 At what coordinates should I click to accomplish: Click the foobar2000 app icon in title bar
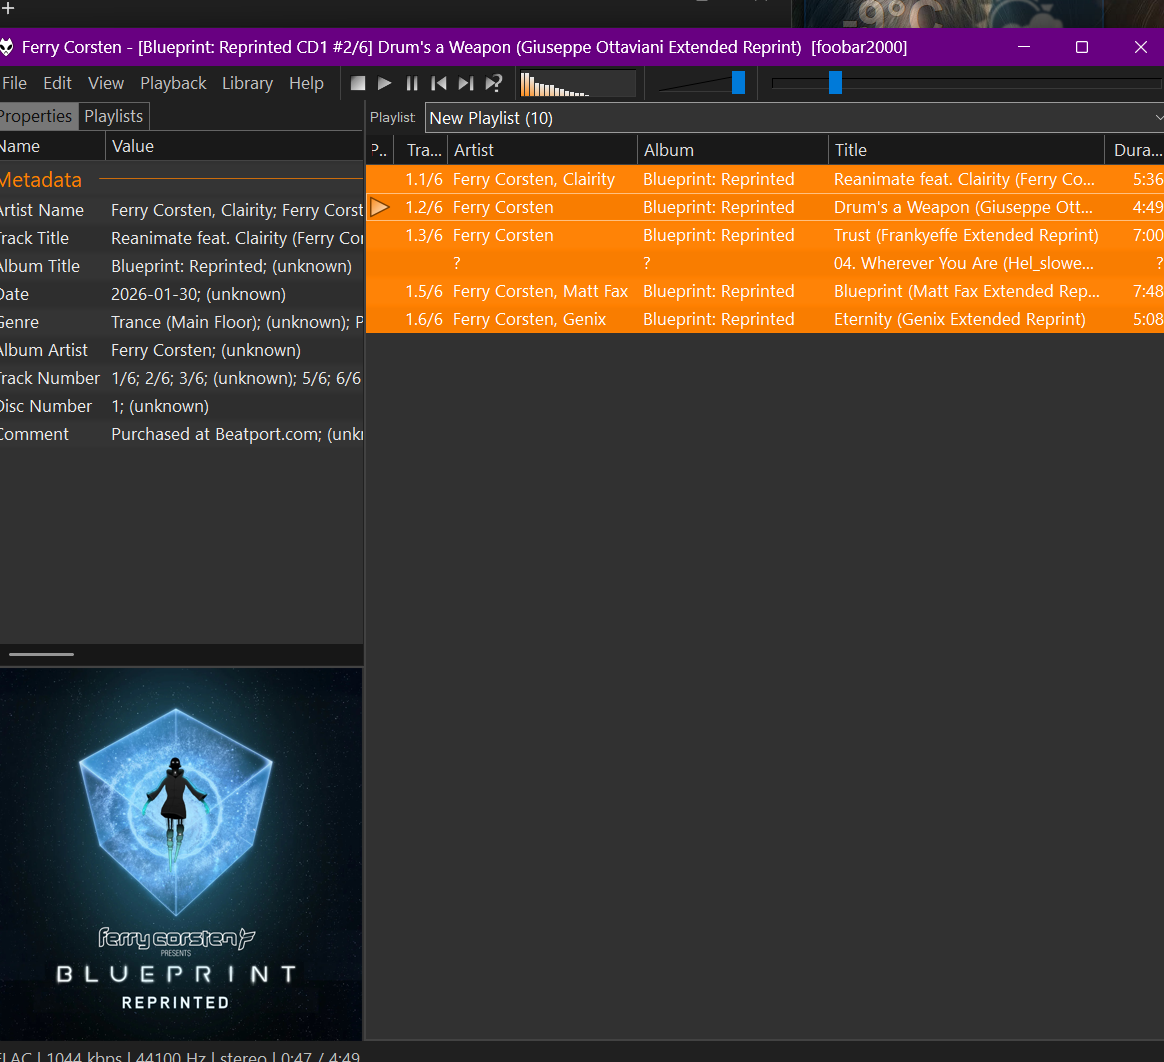pos(6,47)
